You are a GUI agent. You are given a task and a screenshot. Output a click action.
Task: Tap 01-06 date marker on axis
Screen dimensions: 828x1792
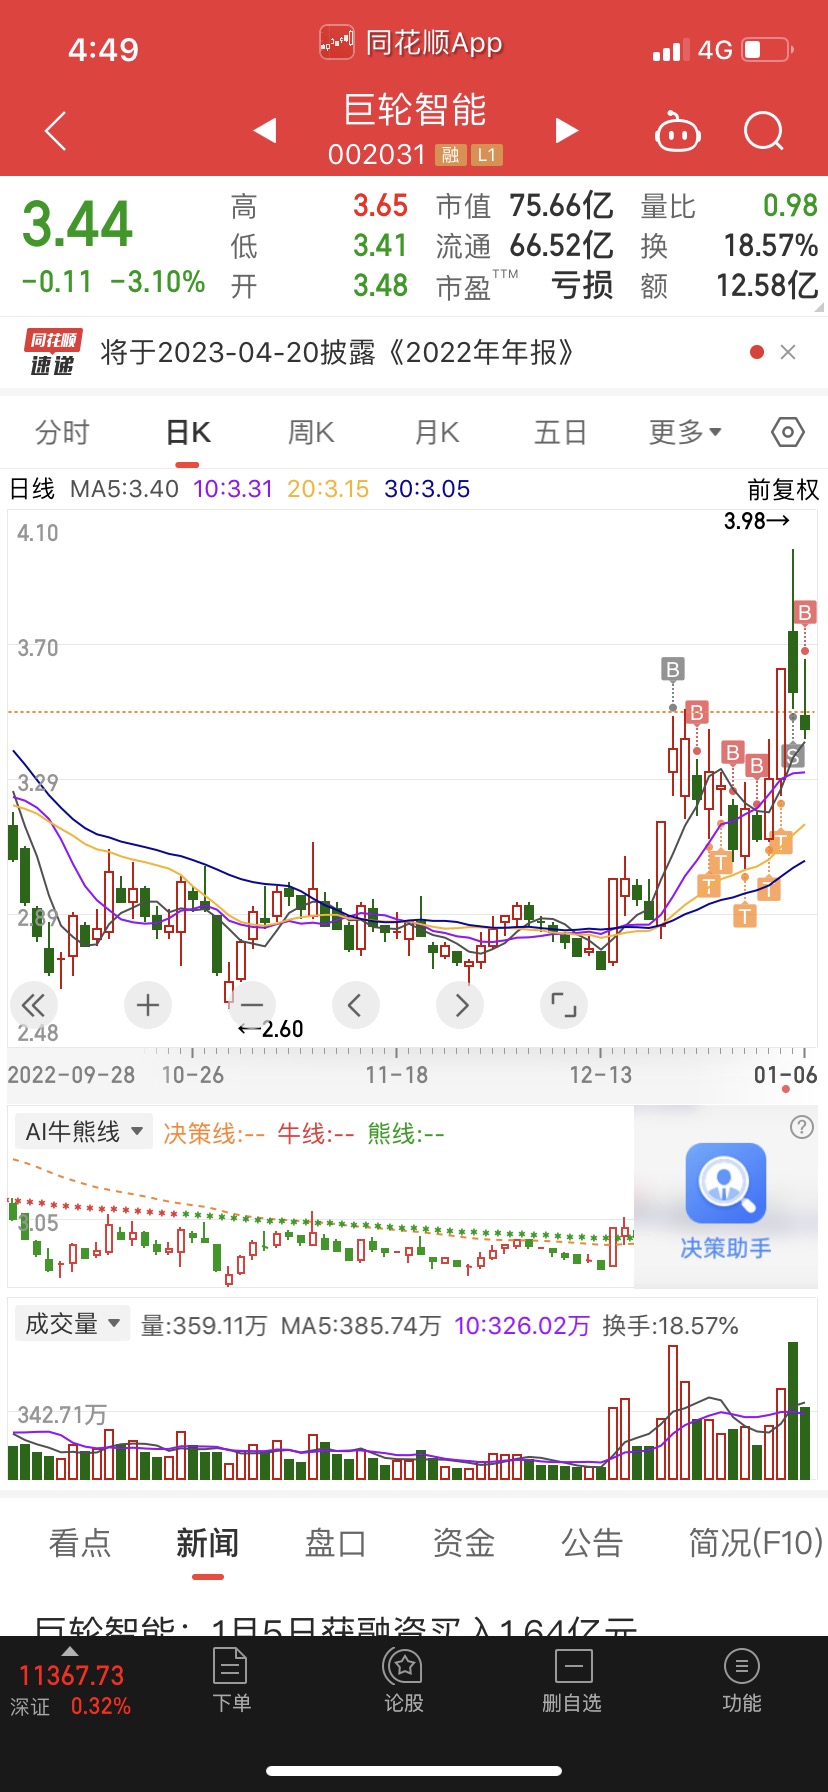pos(785,1075)
